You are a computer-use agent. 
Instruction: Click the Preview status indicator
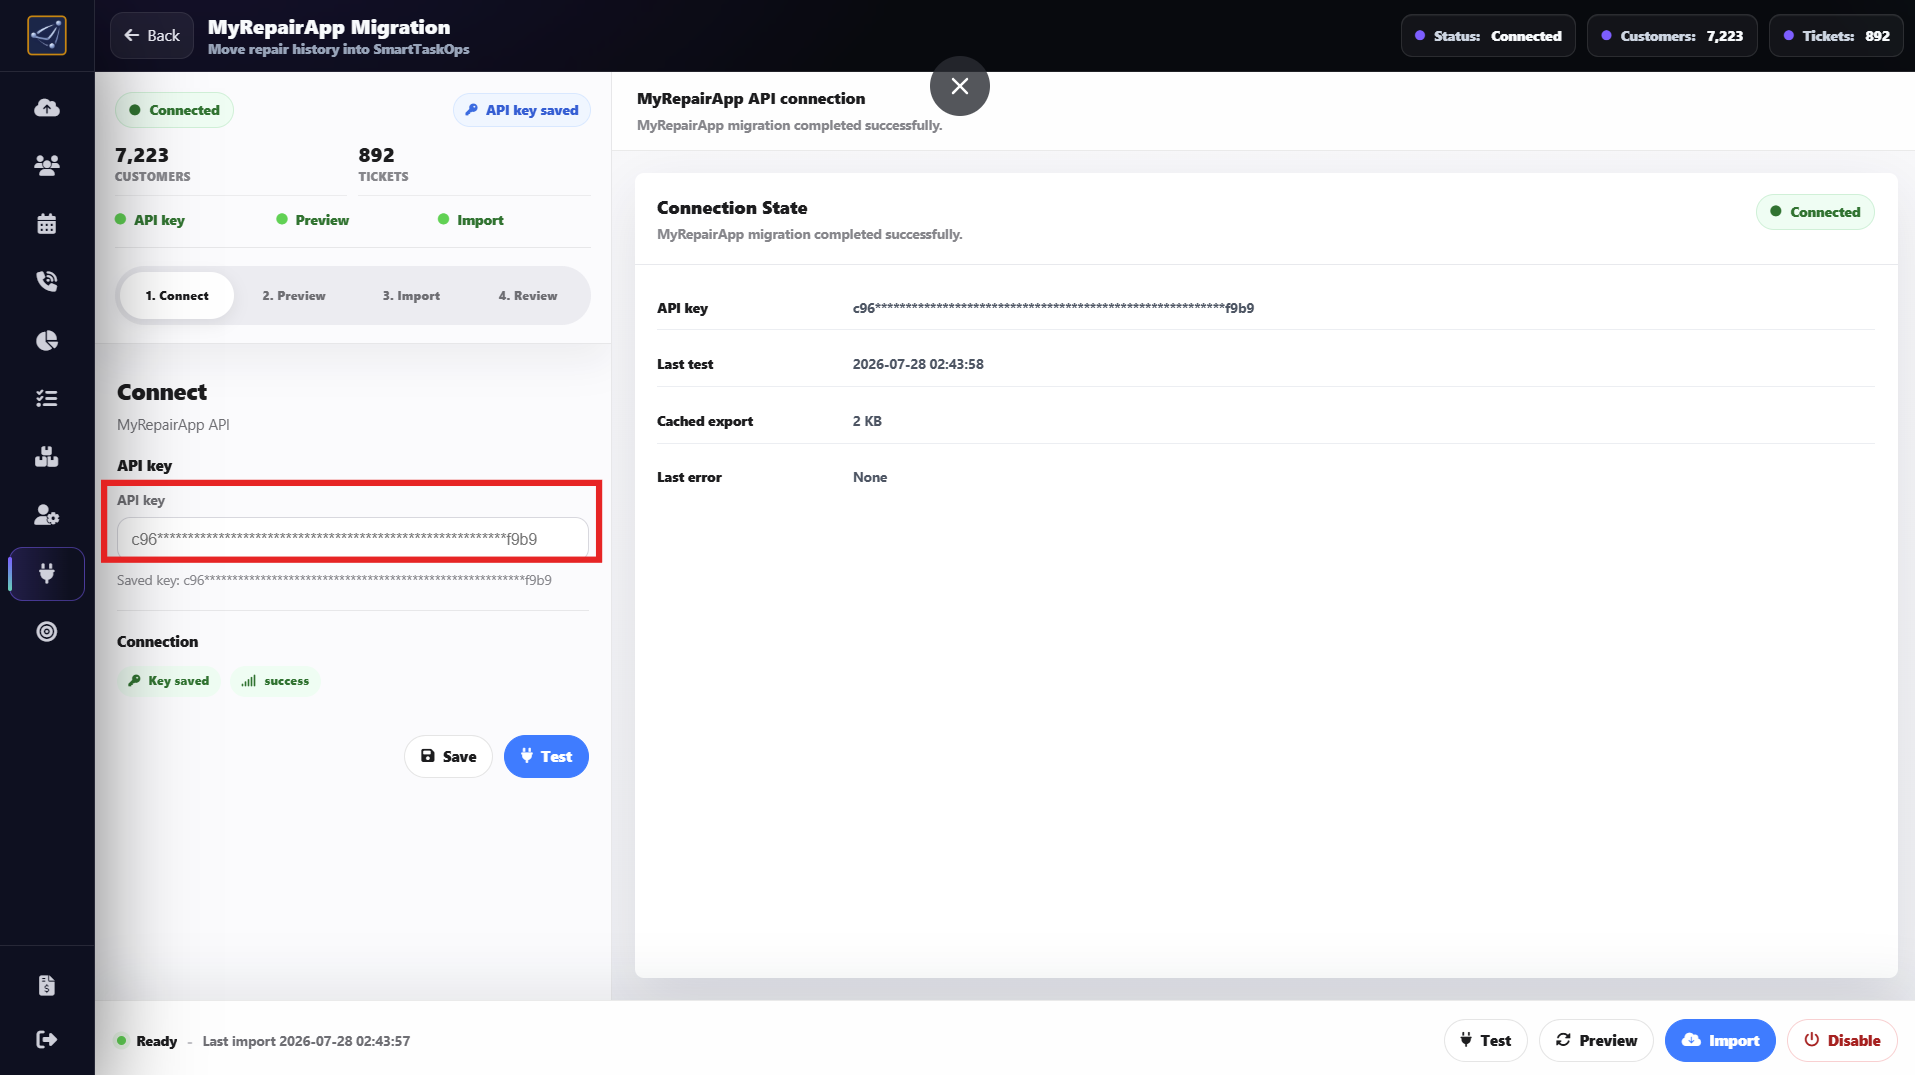click(313, 220)
